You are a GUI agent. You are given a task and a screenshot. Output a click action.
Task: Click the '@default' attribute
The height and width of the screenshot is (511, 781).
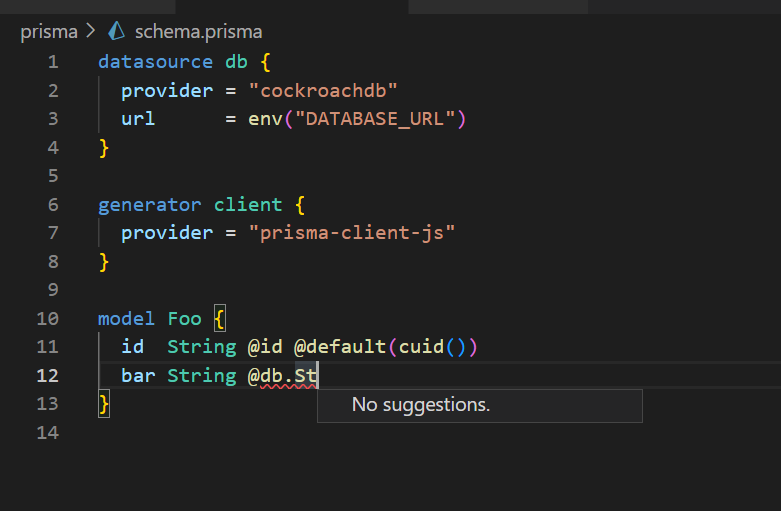pos(340,347)
